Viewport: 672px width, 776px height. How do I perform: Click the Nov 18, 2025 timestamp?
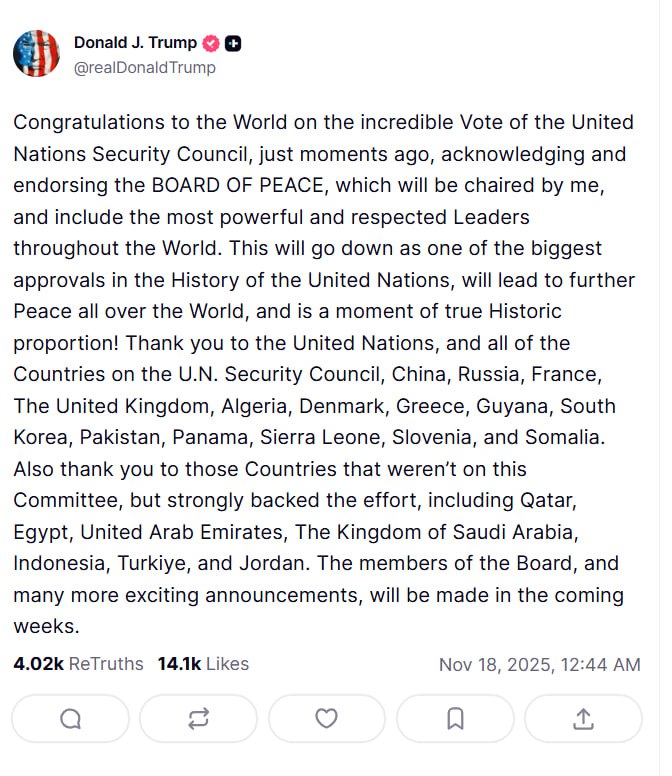(539, 664)
